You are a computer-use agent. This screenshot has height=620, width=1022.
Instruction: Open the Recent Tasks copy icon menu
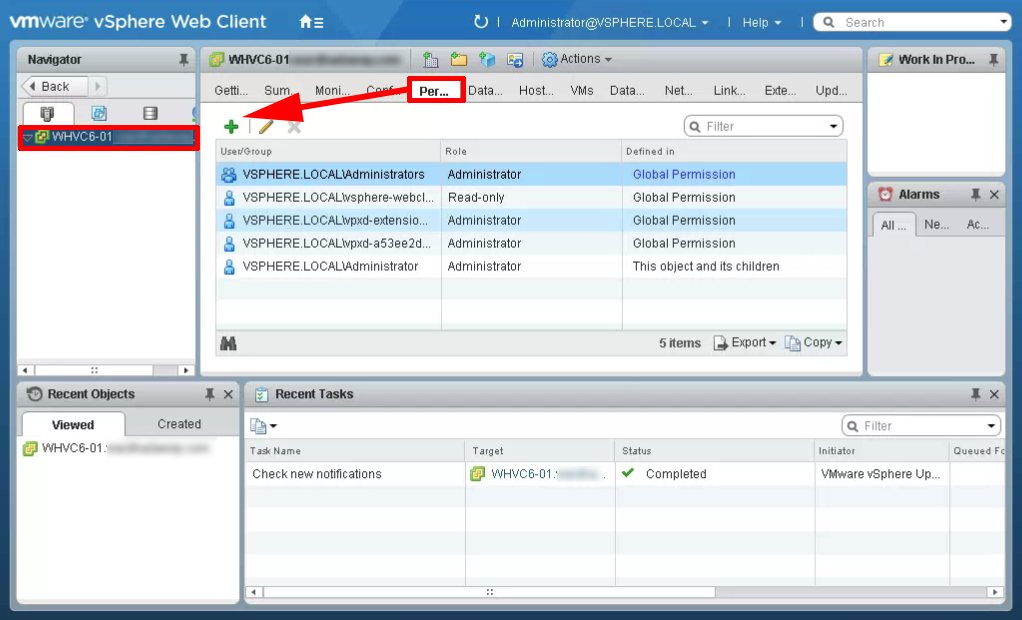point(263,426)
